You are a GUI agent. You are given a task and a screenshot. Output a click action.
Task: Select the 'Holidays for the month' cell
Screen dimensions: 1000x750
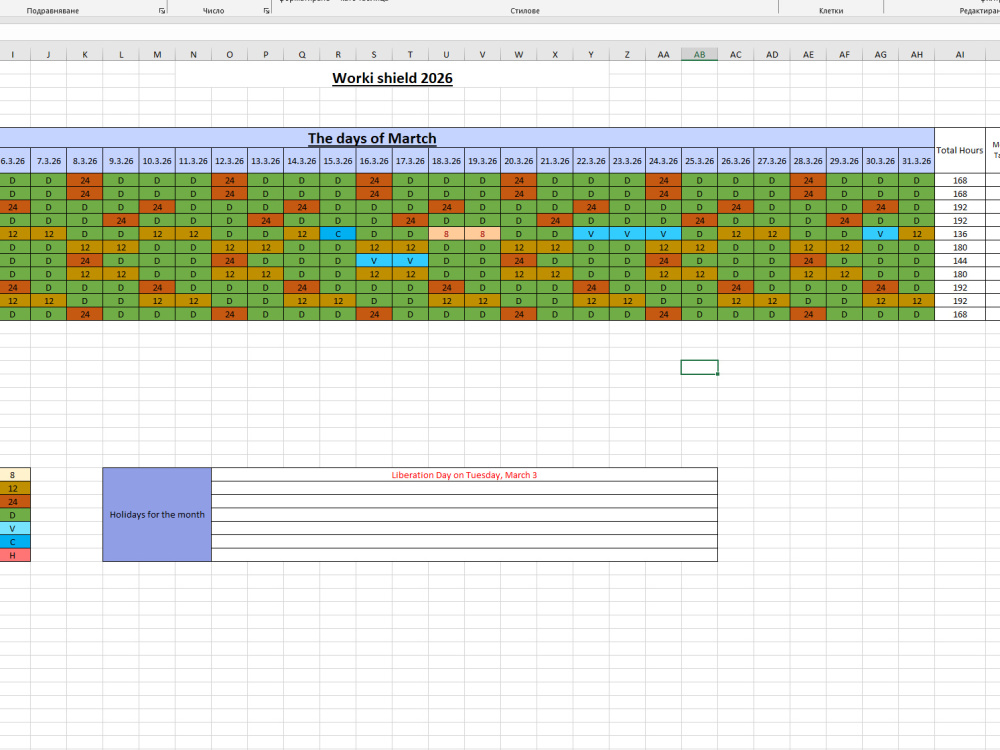tap(157, 515)
